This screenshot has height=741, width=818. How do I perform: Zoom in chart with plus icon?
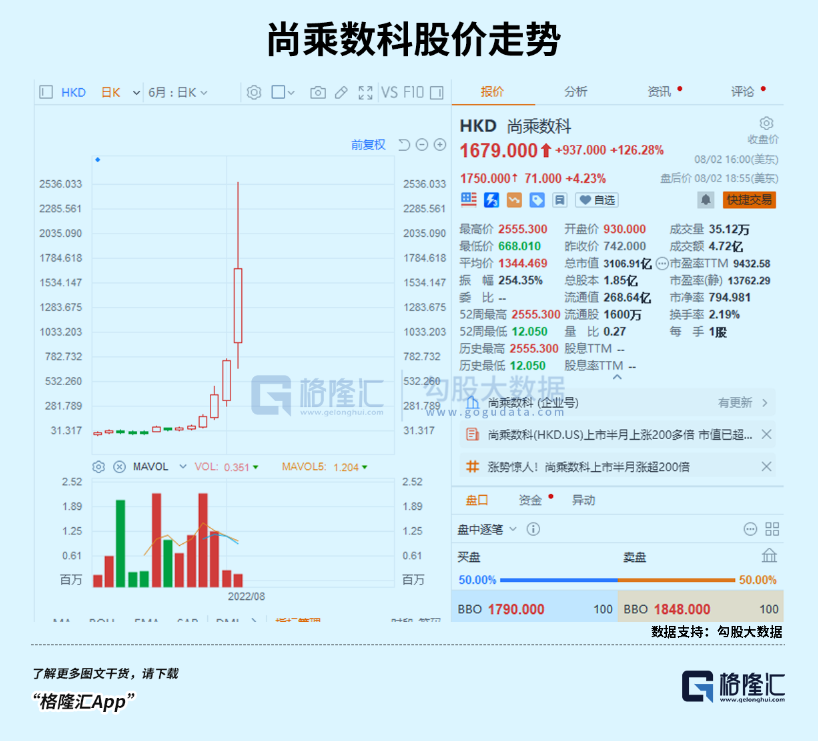click(440, 145)
